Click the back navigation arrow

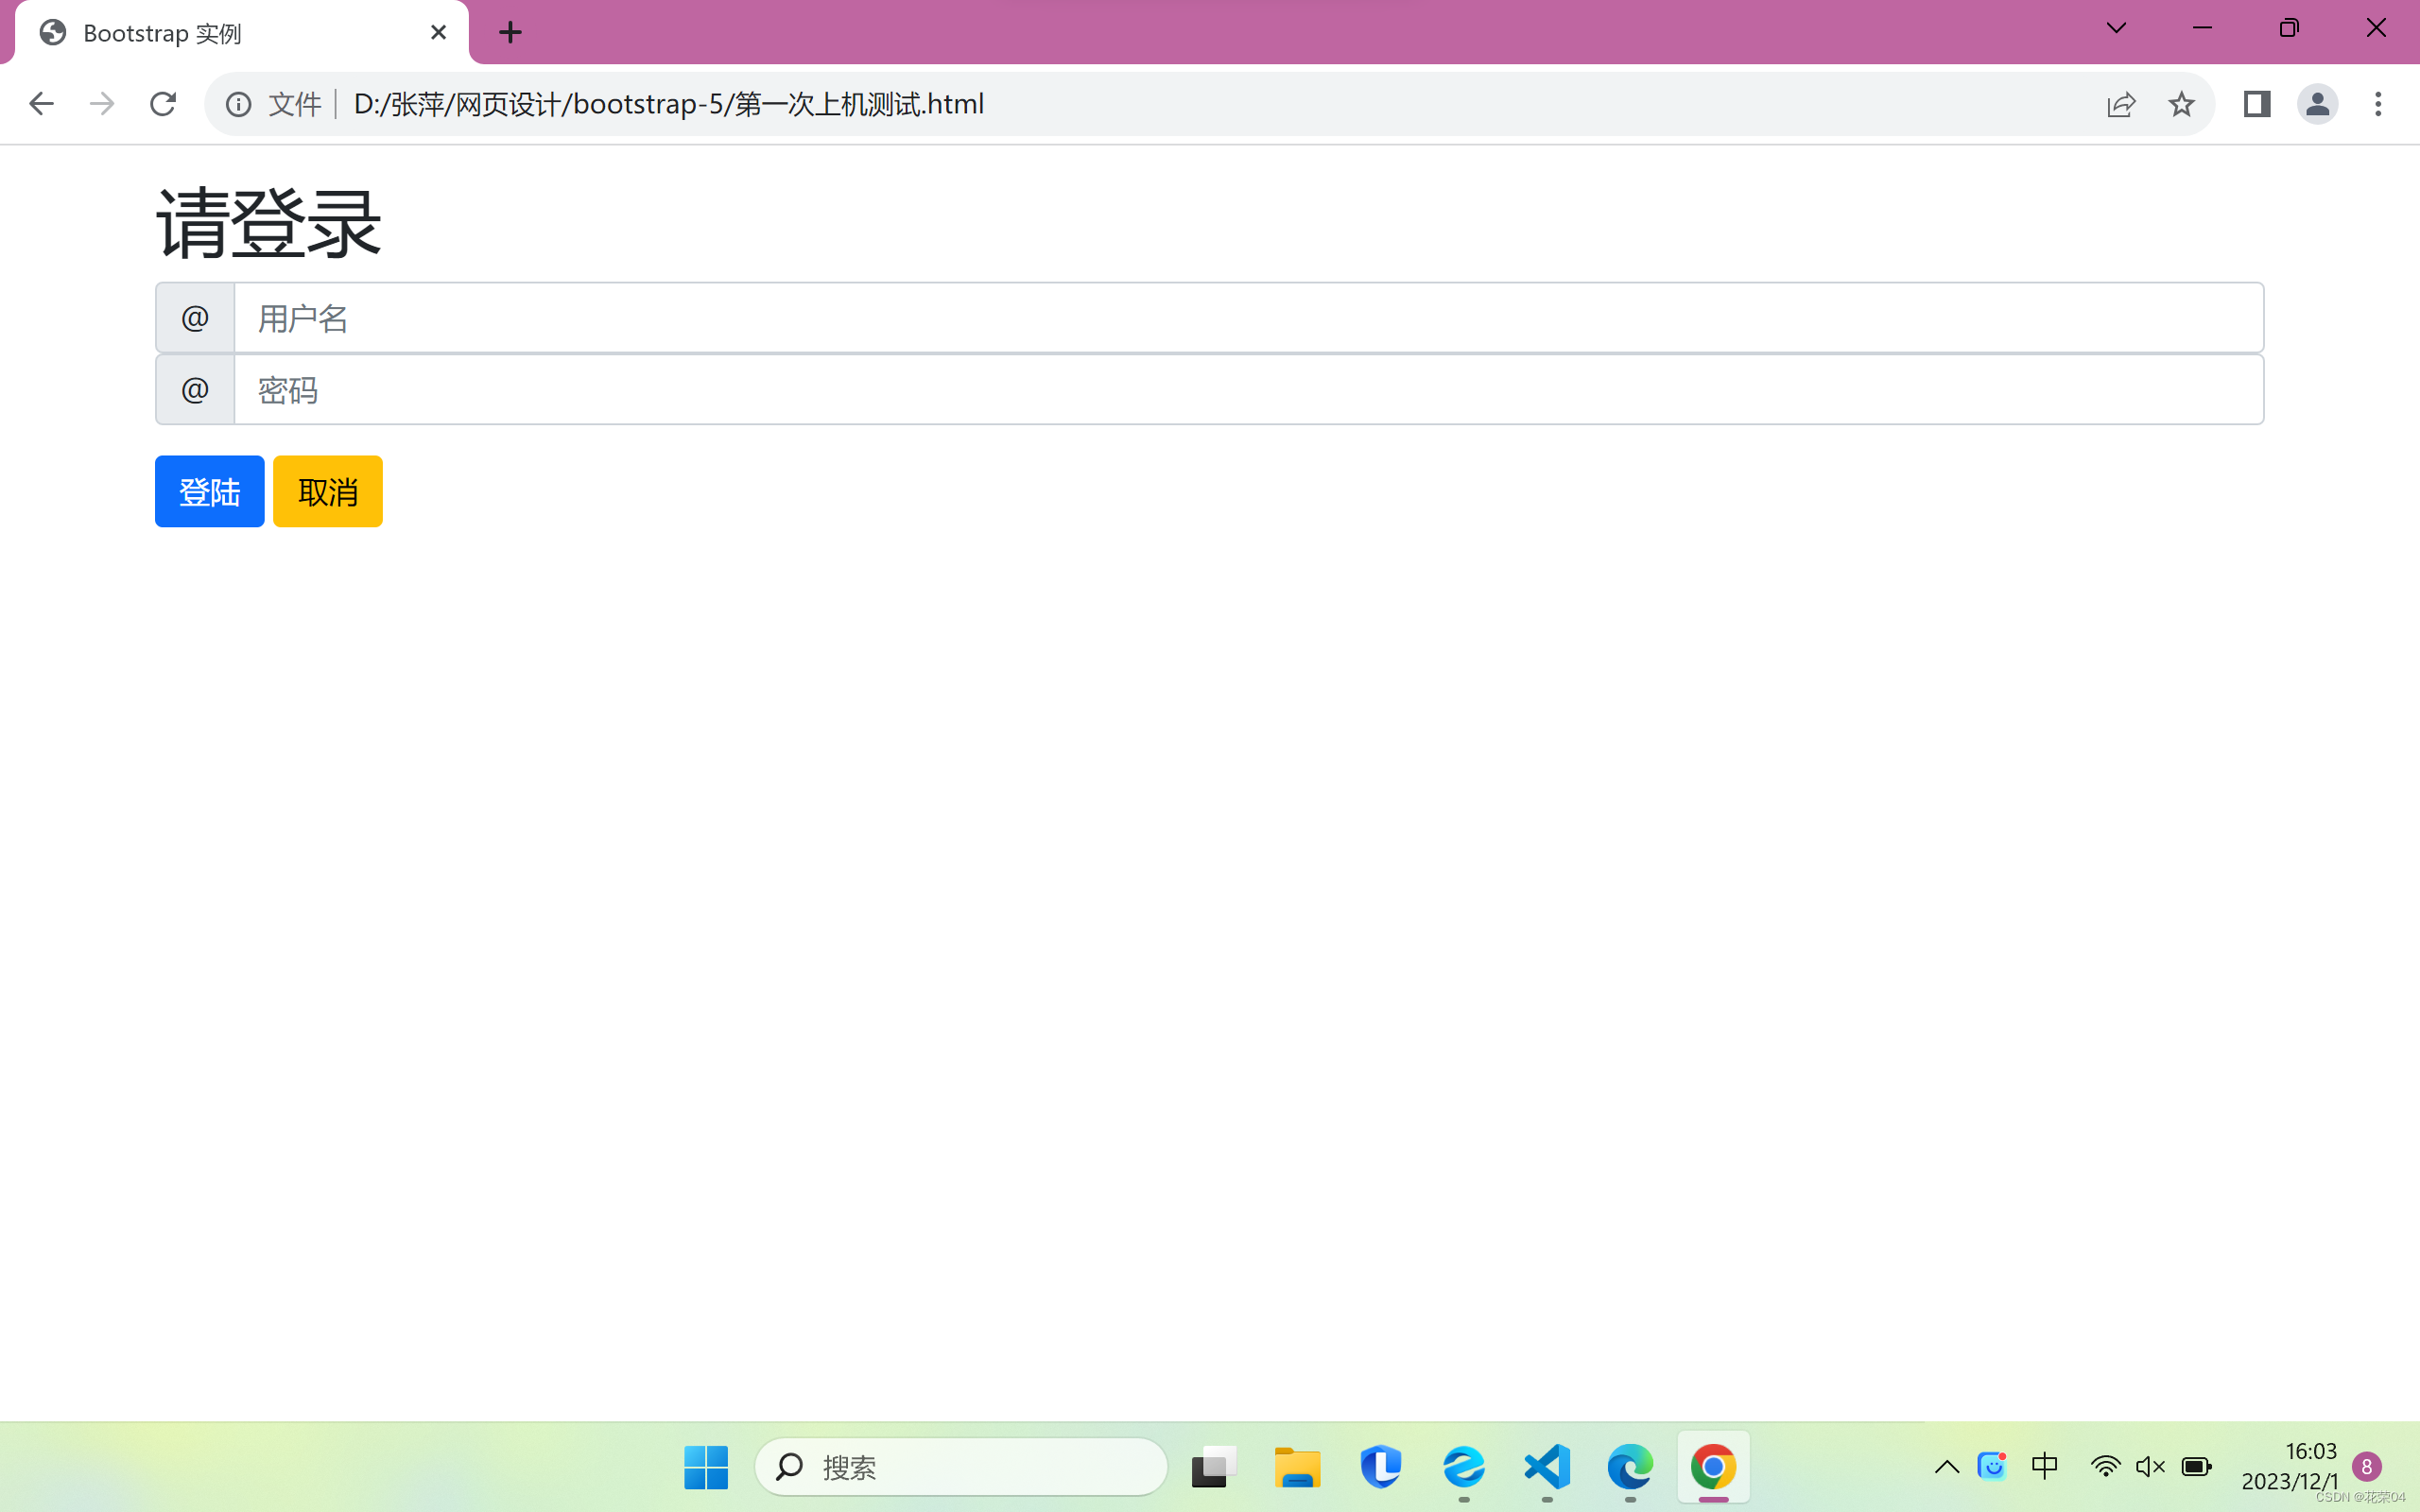[41, 104]
